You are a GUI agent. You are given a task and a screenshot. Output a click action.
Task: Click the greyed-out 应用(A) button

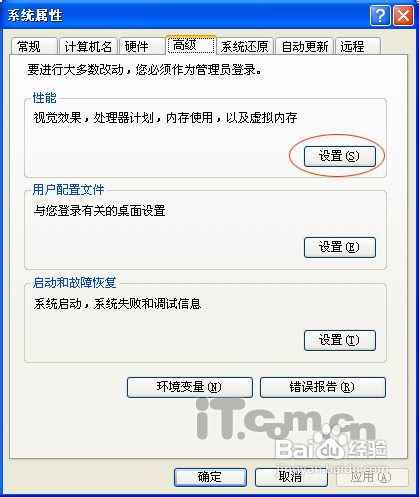click(372, 477)
